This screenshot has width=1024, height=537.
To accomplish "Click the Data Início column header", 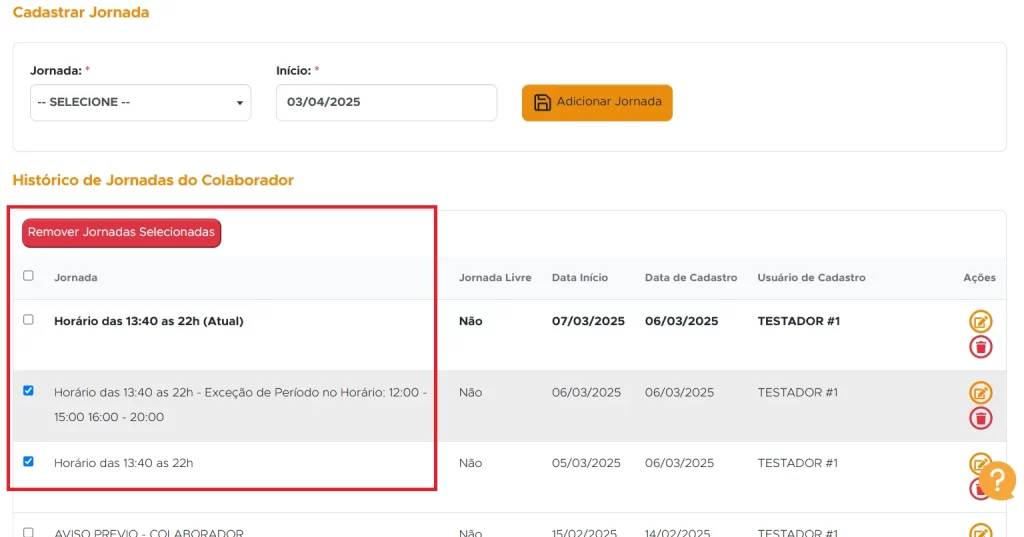I will click(x=579, y=277).
